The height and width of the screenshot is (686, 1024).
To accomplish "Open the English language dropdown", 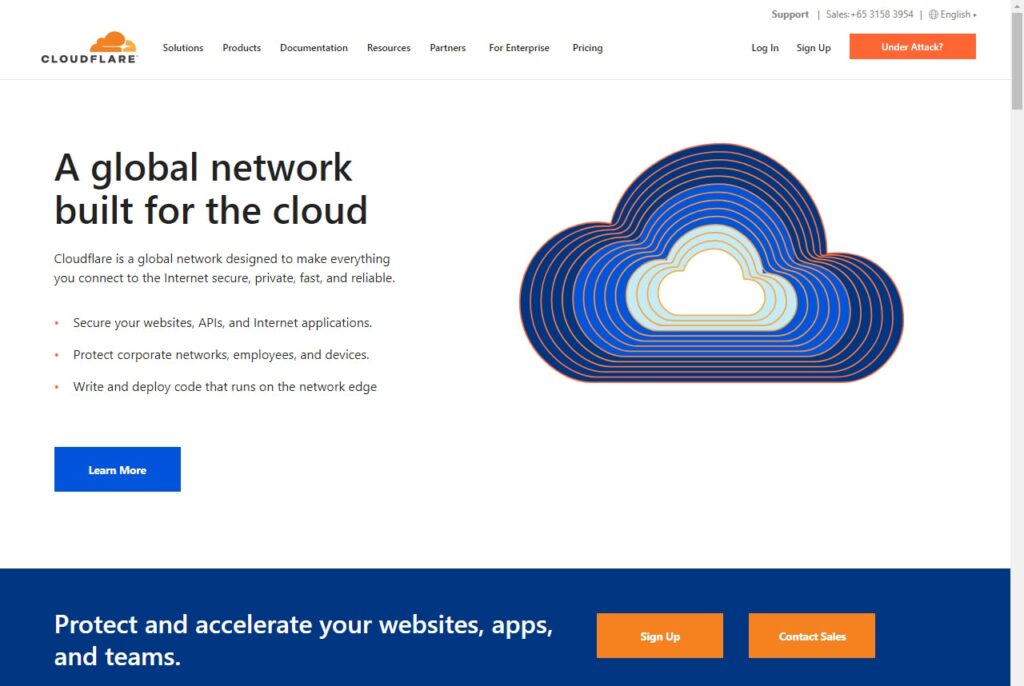I will pos(958,14).
